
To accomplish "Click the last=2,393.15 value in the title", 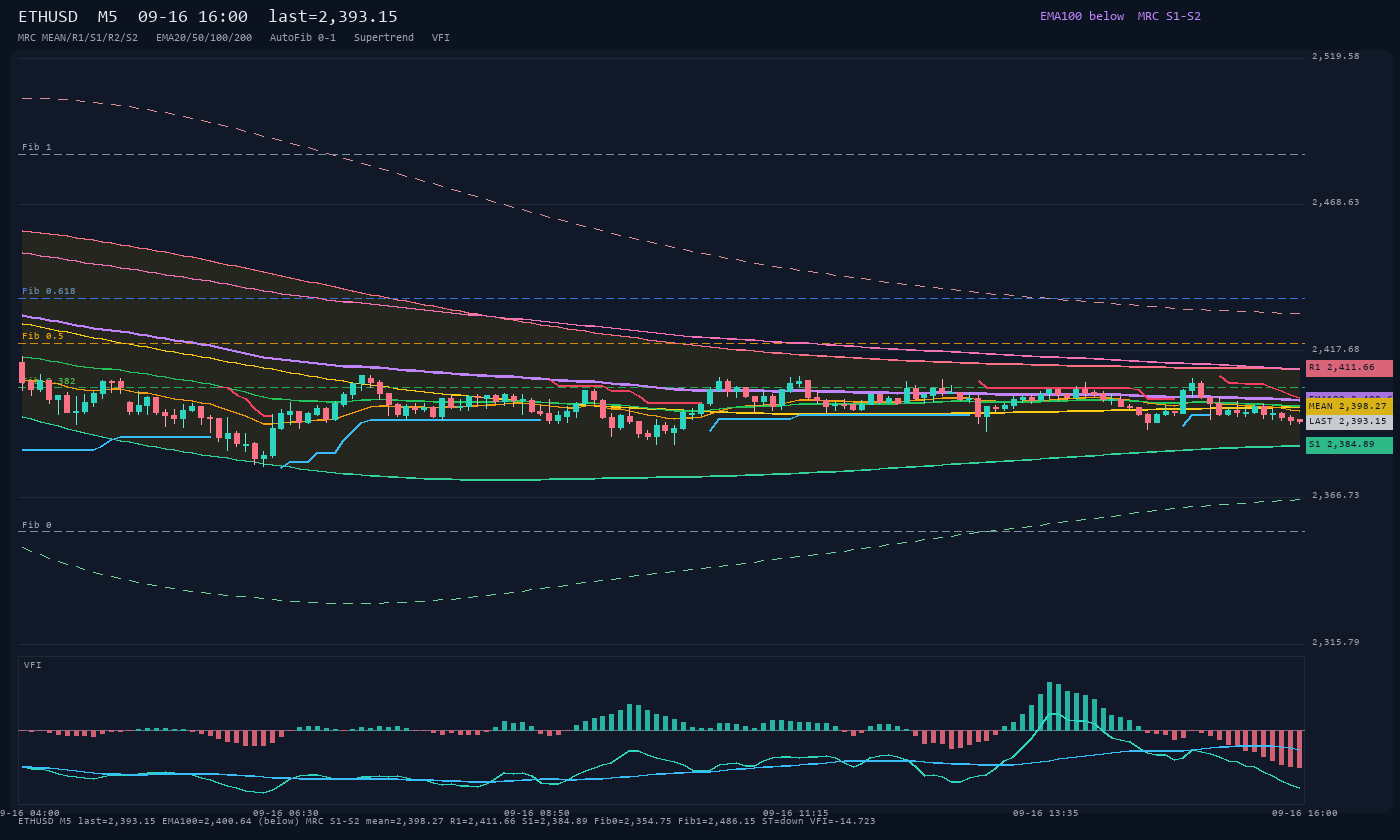I will (x=333, y=16).
